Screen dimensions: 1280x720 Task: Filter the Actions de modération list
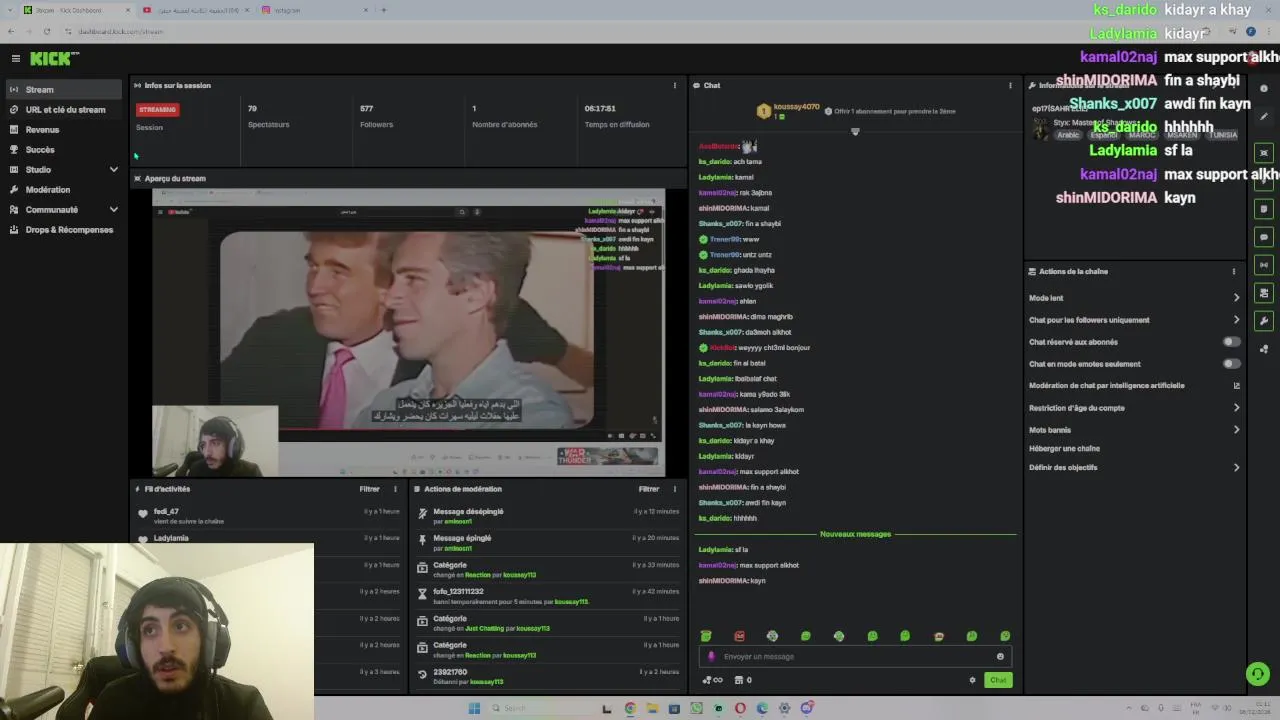[649, 490]
